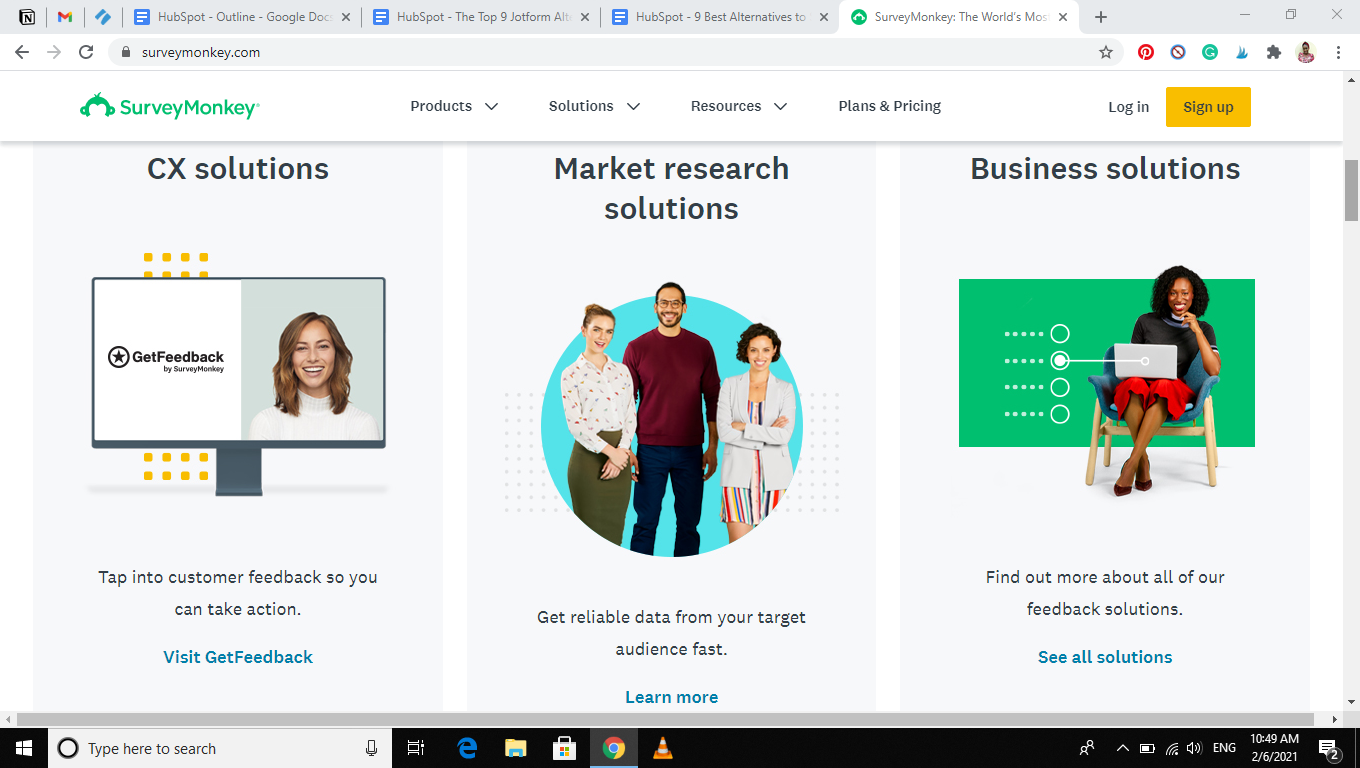
Task: Click the three people market research image
Action: (x=672, y=420)
